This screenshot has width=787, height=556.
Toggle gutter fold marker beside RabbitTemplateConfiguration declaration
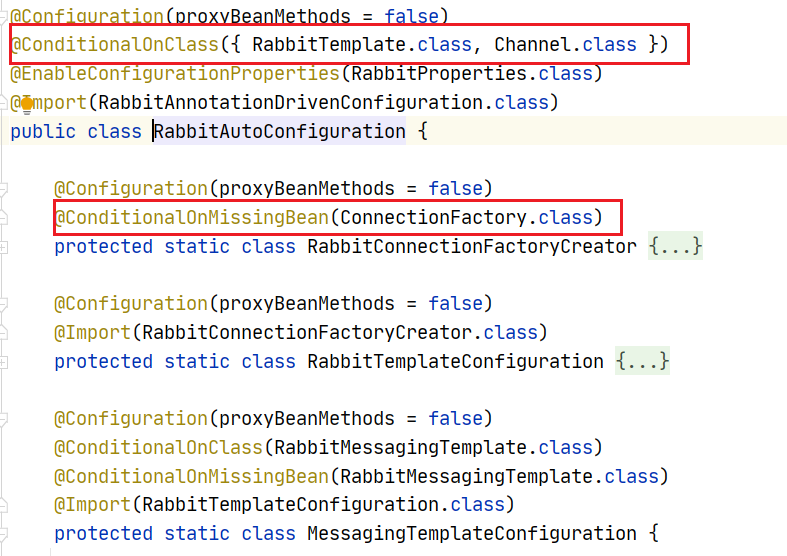5,361
